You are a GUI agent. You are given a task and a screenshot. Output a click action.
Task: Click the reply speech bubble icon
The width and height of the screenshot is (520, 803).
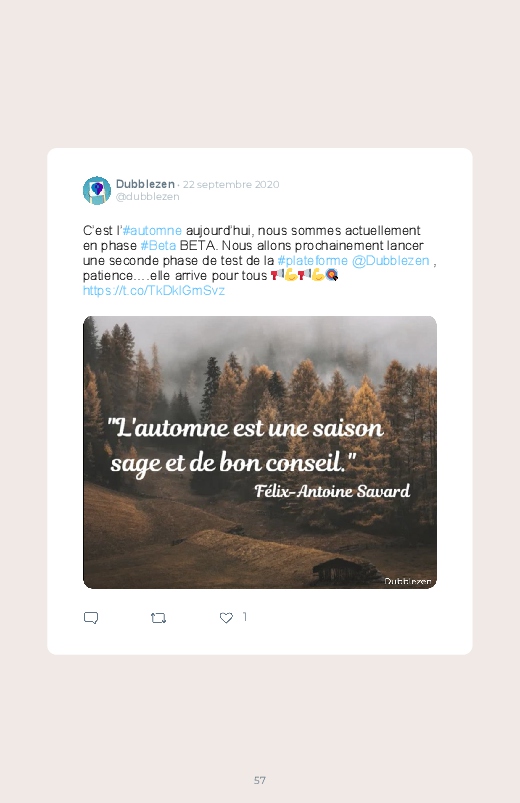click(x=91, y=618)
